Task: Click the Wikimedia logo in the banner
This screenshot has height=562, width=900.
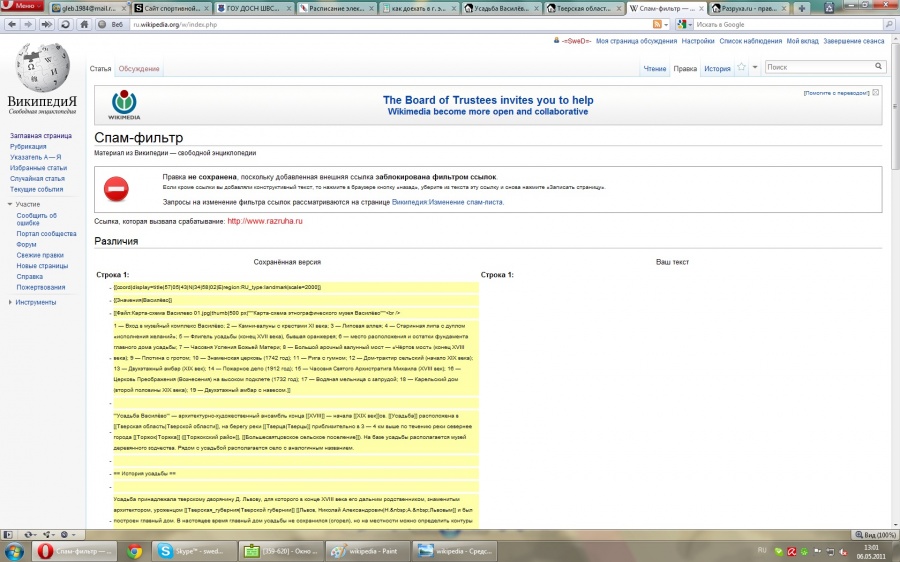Action: [124, 104]
